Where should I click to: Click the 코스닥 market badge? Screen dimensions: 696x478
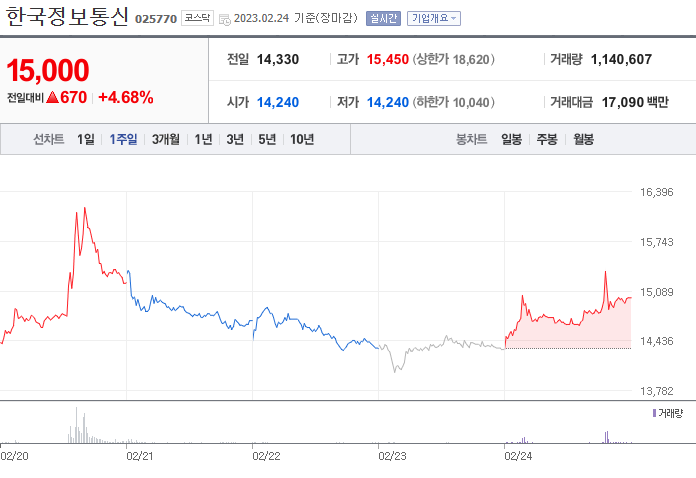(x=198, y=18)
